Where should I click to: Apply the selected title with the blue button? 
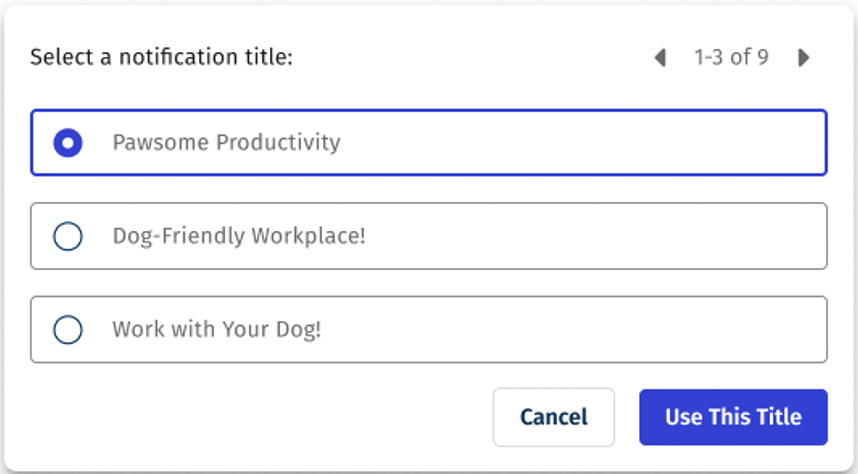pyautogui.click(x=733, y=417)
